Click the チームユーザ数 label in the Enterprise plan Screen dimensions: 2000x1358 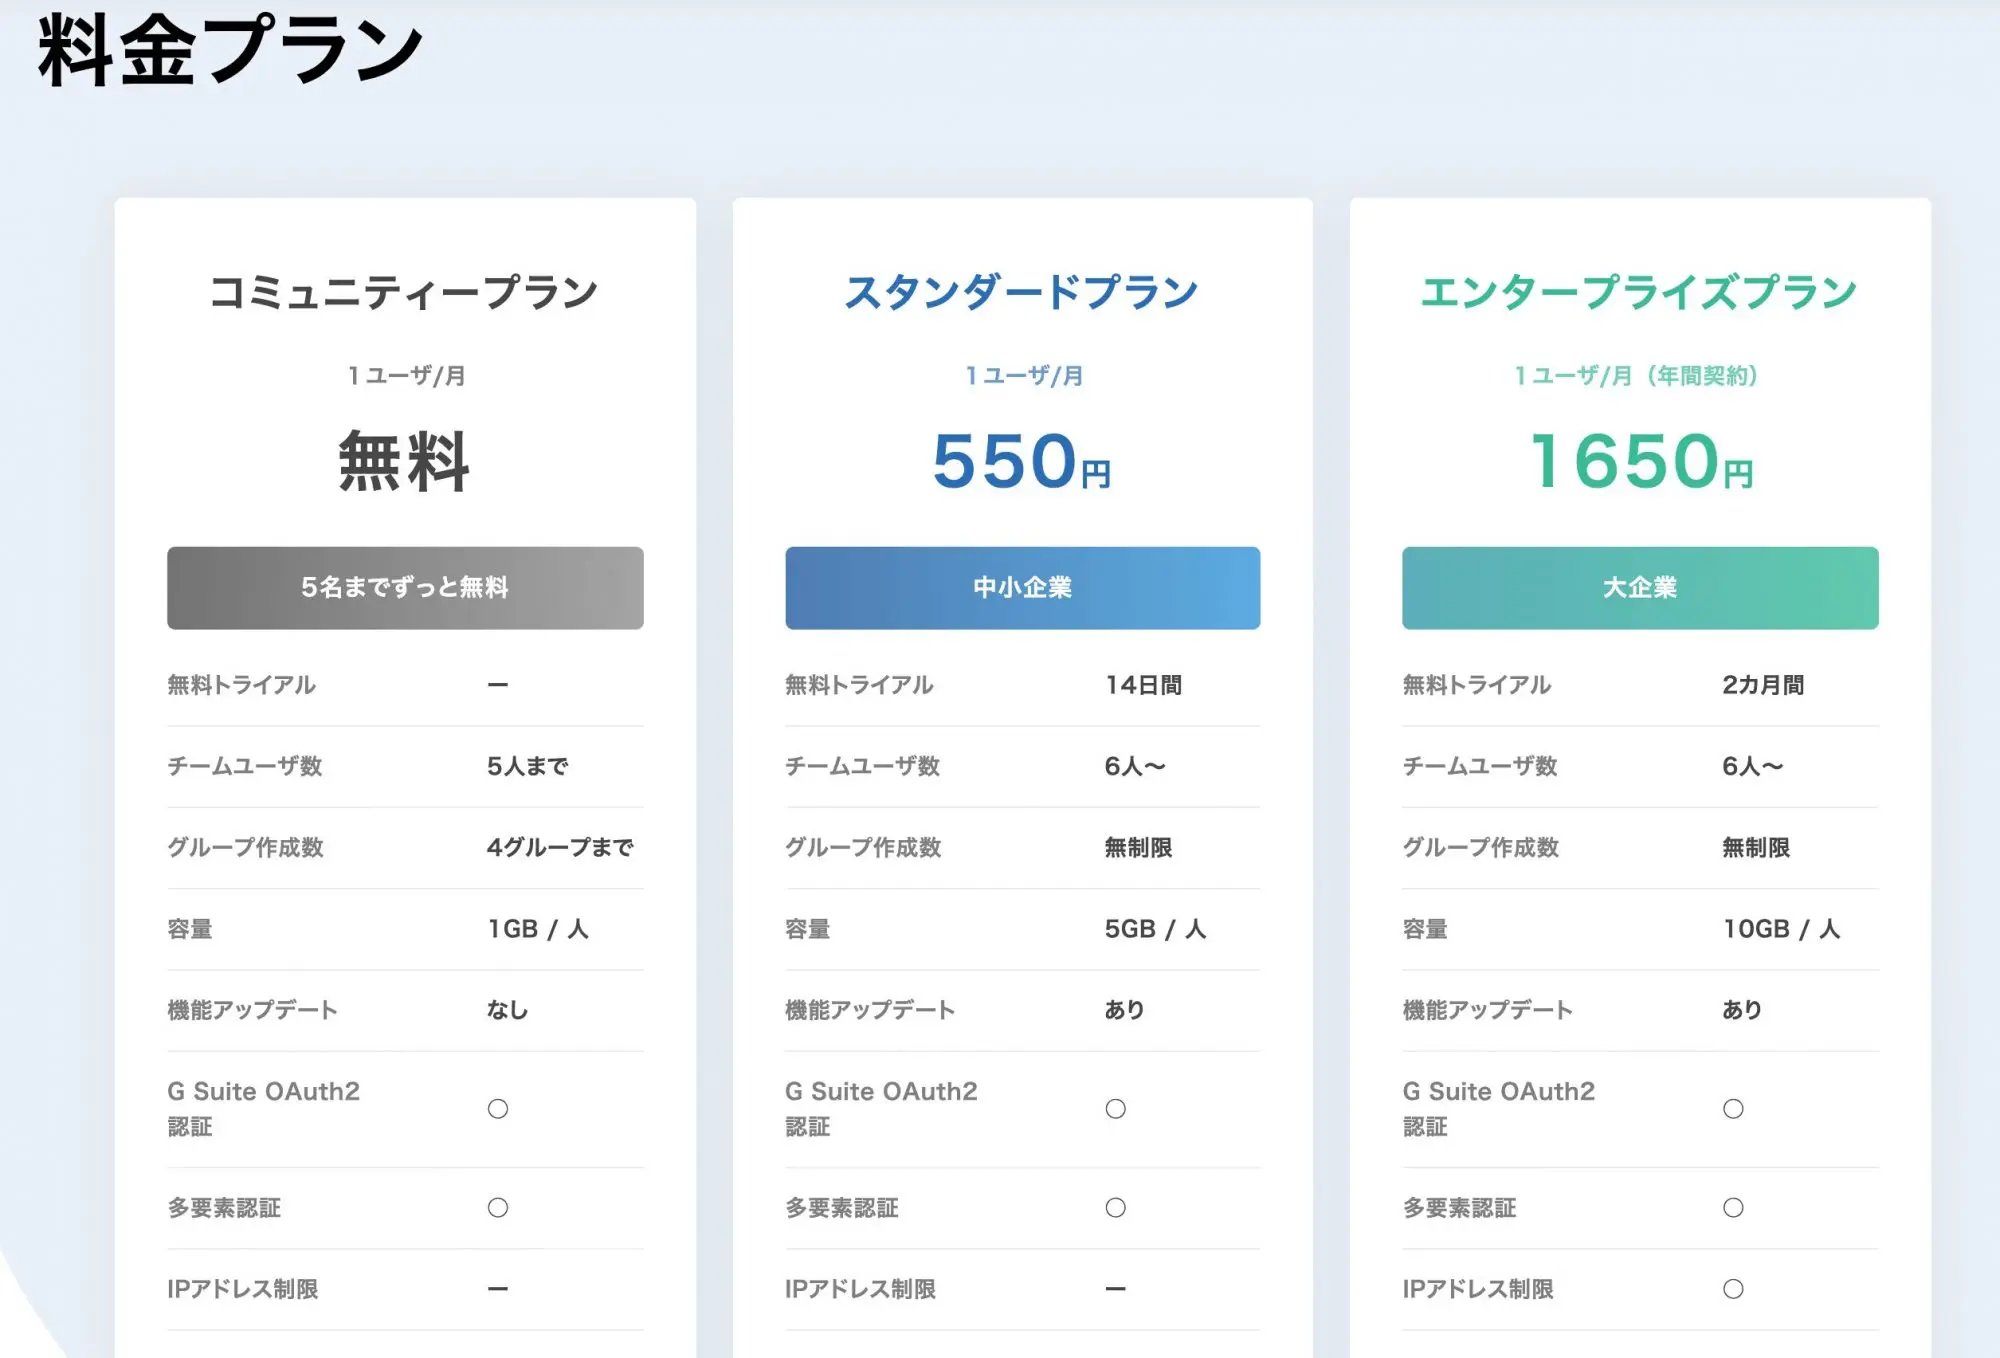[1480, 766]
